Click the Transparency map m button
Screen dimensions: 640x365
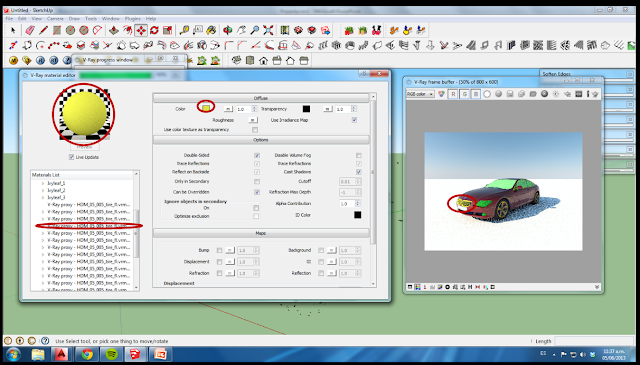click(327, 109)
